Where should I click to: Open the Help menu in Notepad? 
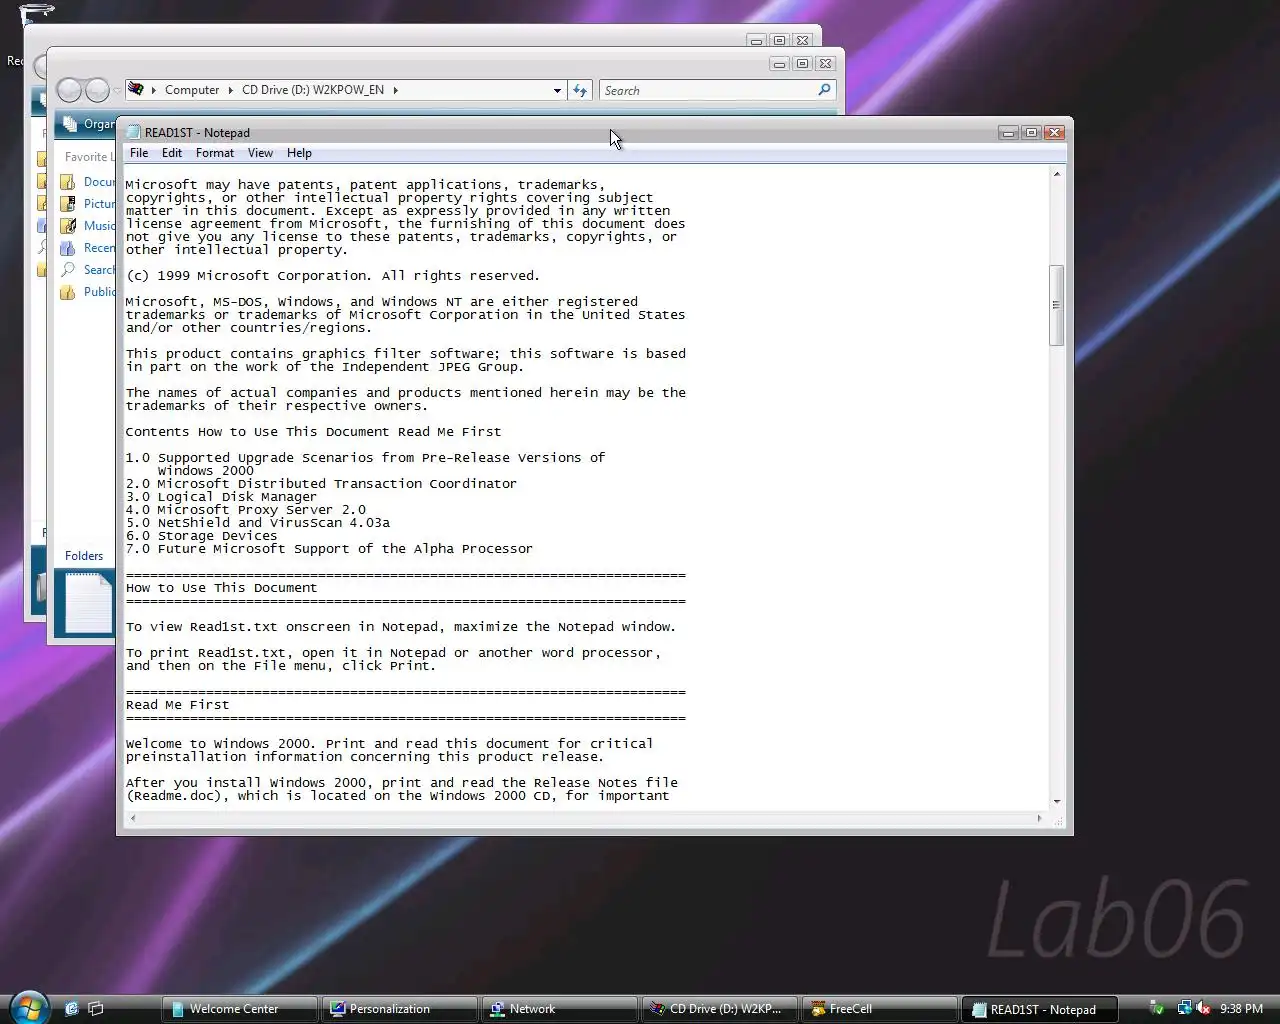(299, 153)
